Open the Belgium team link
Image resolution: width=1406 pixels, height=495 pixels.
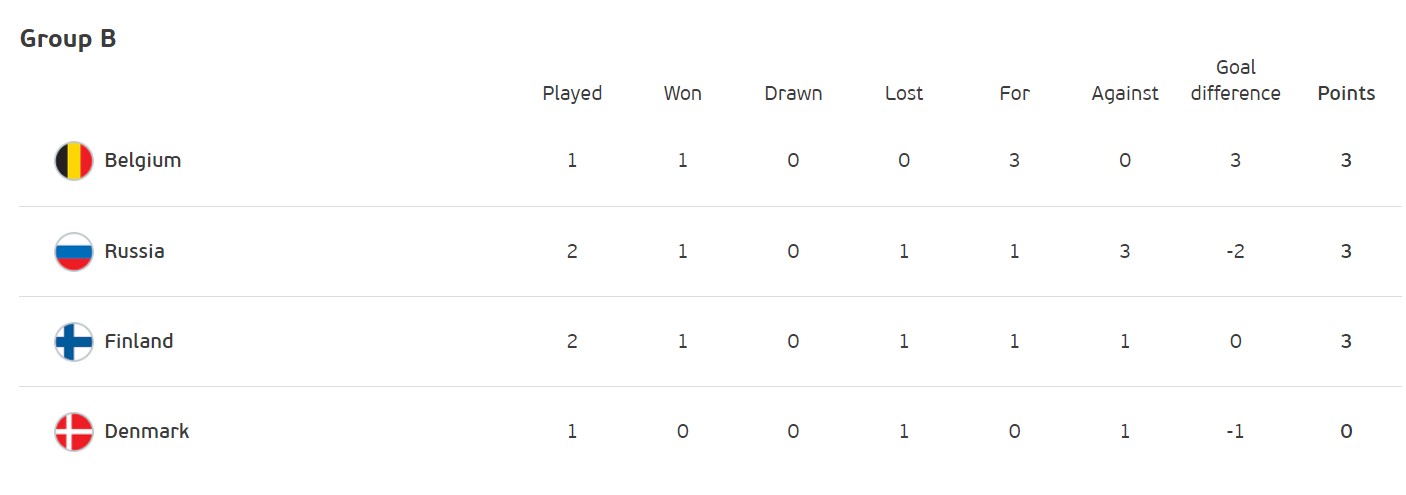coord(143,160)
